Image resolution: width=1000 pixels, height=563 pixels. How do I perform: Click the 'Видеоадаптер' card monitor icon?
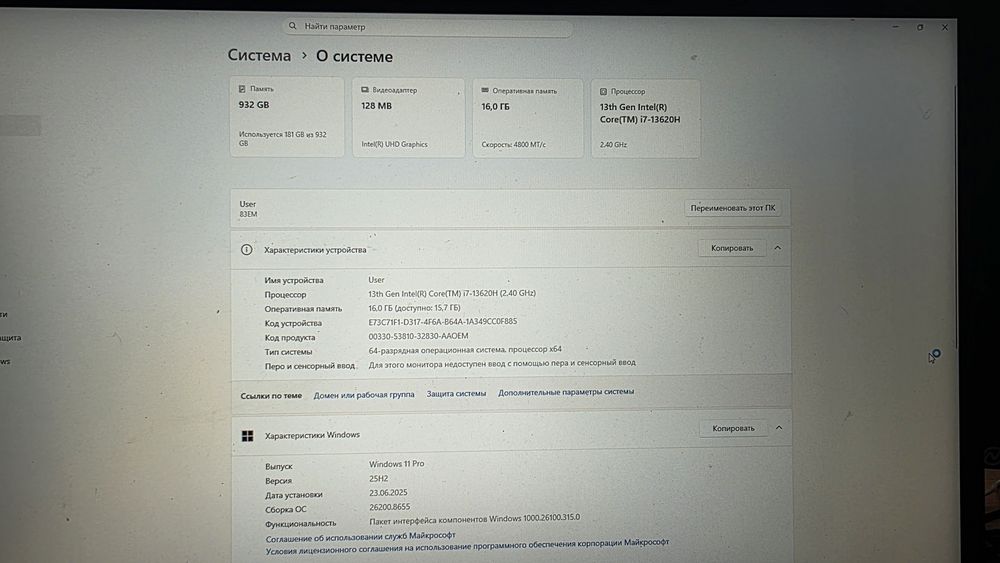coord(365,90)
